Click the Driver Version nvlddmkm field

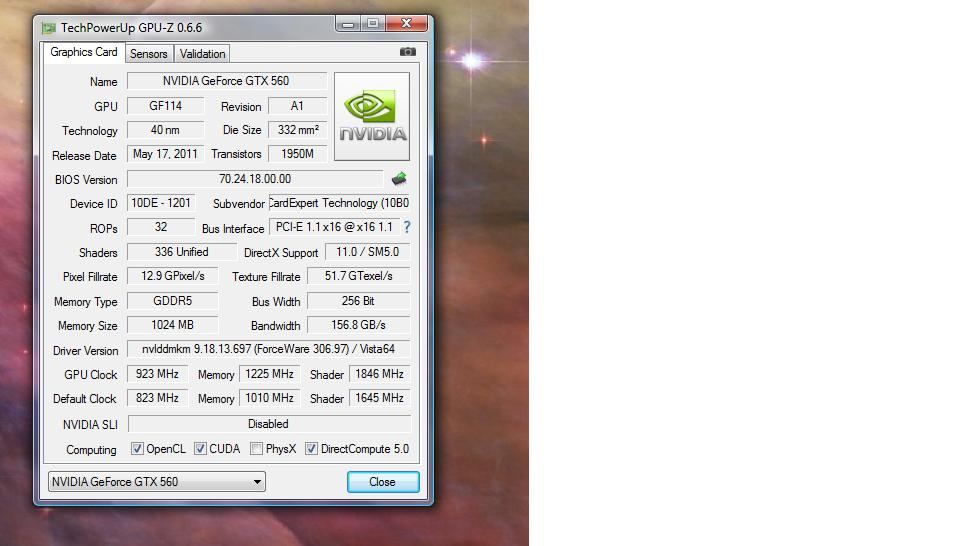click(x=269, y=349)
